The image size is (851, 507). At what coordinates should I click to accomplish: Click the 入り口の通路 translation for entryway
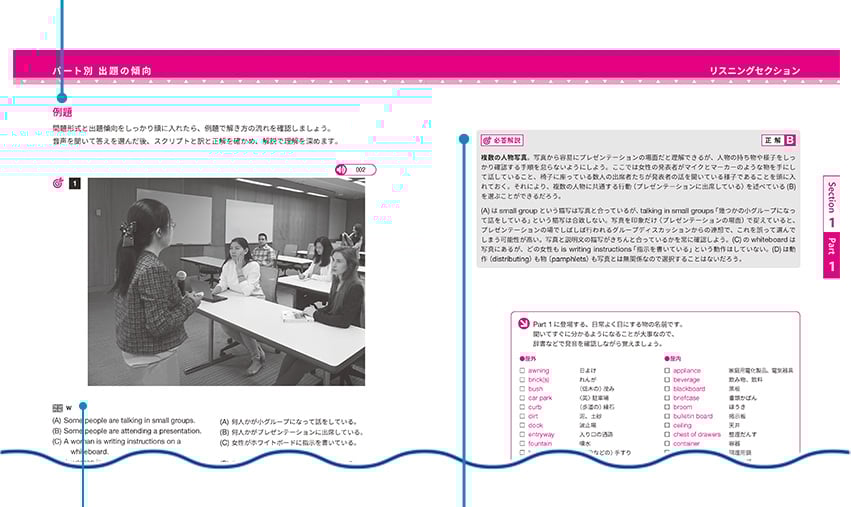(x=596, y=435)
